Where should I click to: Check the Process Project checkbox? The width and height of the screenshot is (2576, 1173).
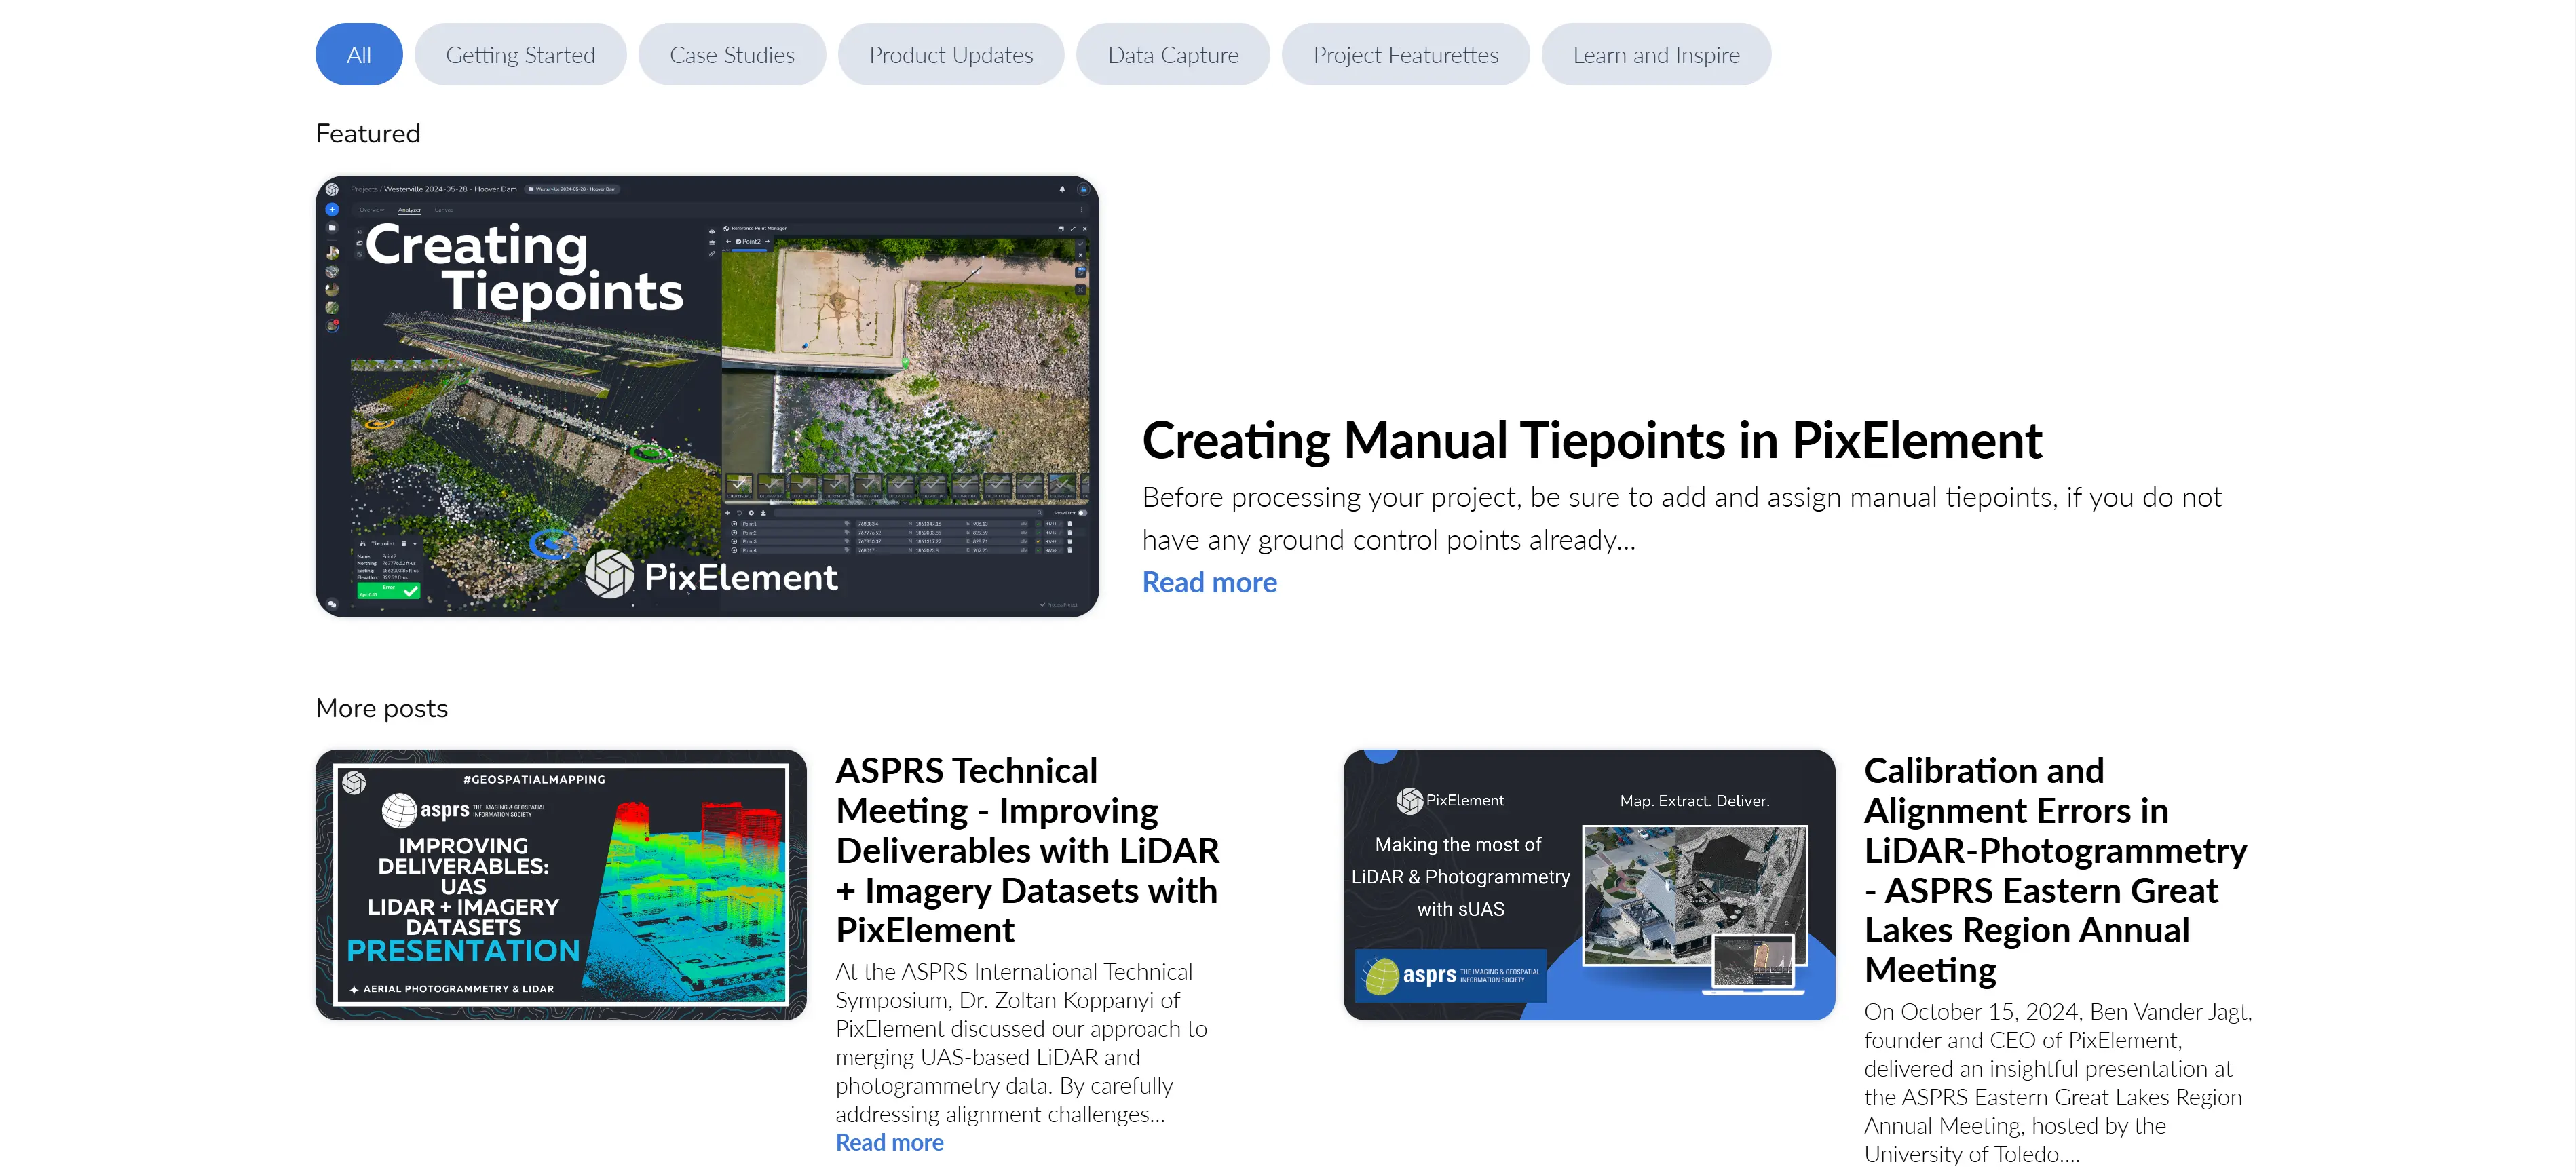click(1044, 605)
